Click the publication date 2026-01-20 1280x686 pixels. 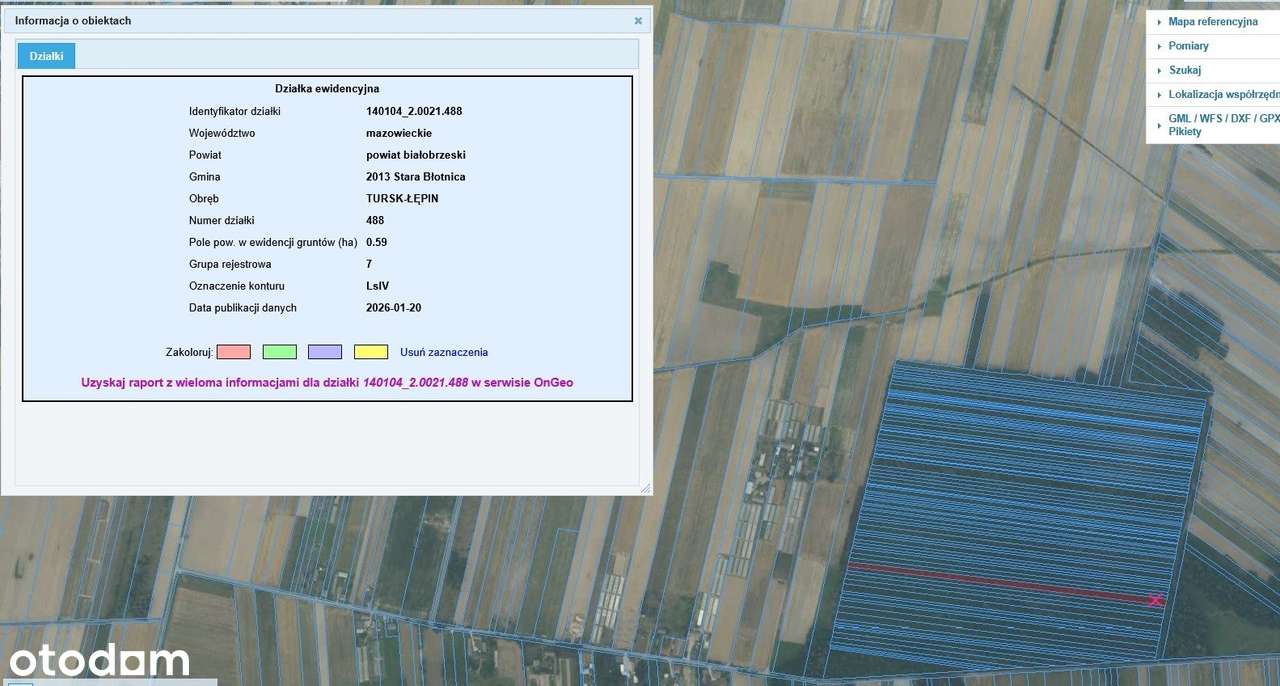[x=394, y=308]
